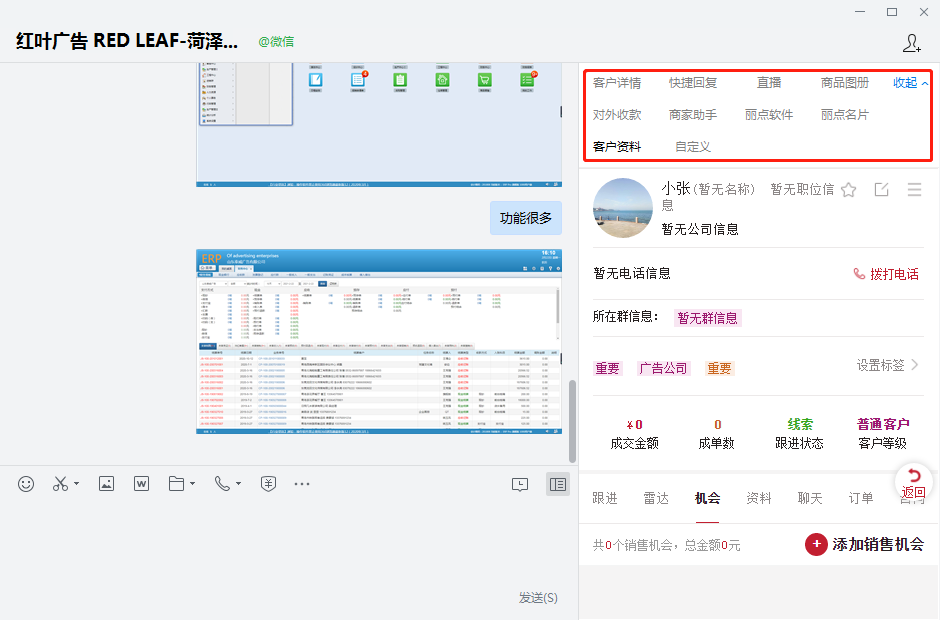Click the chat title 红叶广告 RED LEAF
Viewport: 940px width, 620px height.
tap(126, 41)
